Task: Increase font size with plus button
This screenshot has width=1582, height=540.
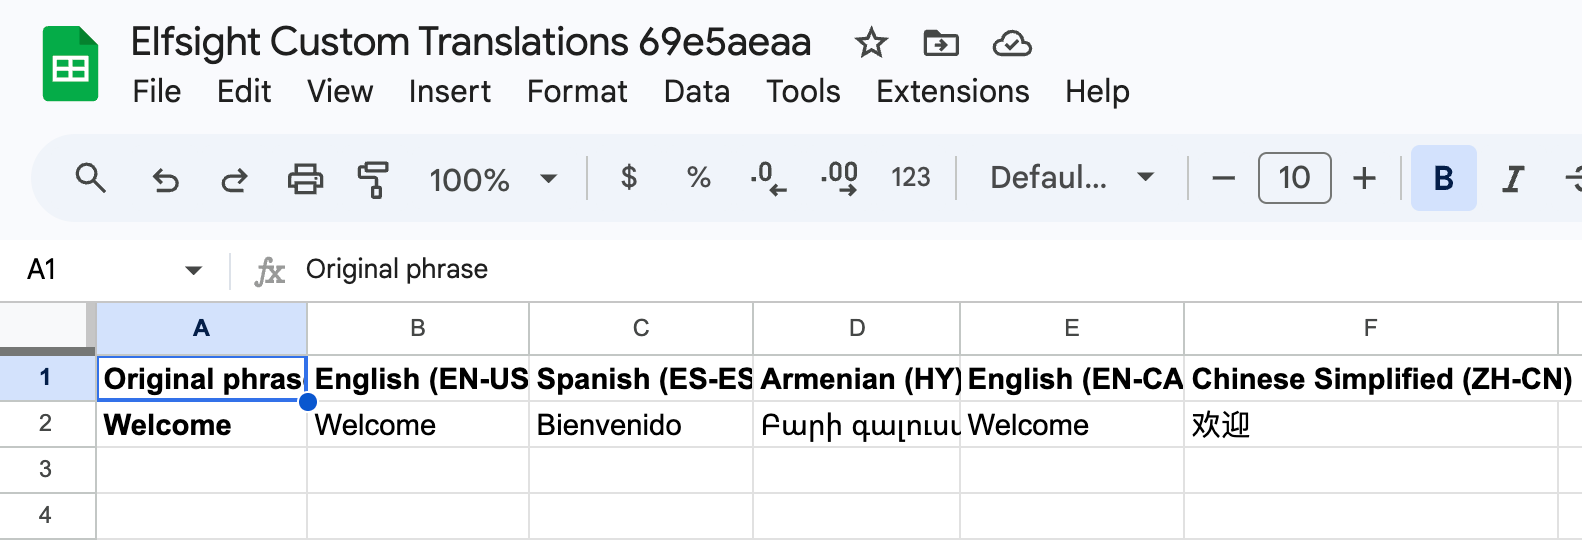Action: coord(1364,178)
